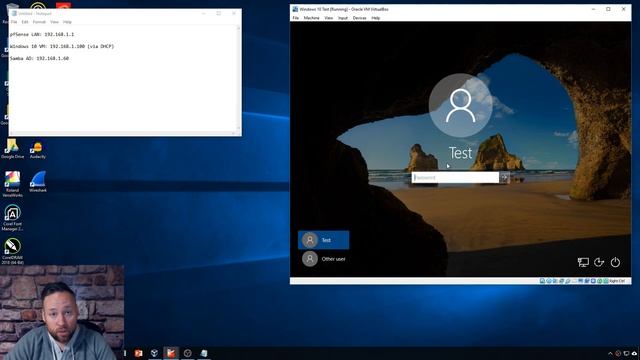Open VirtualBox Help menu

pos(376,18)
